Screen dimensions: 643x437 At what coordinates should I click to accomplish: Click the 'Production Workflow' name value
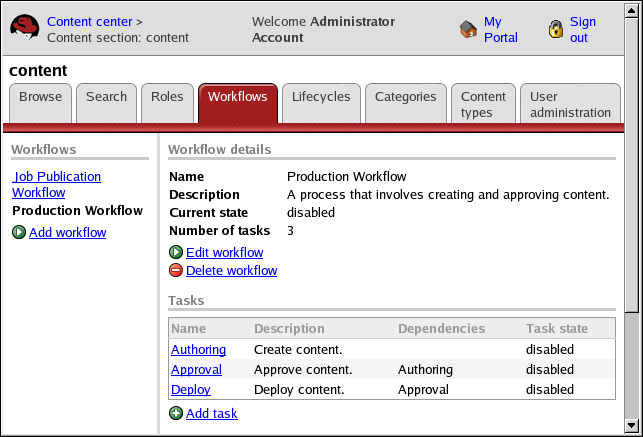pyautogui.click(x=347, y=176)
